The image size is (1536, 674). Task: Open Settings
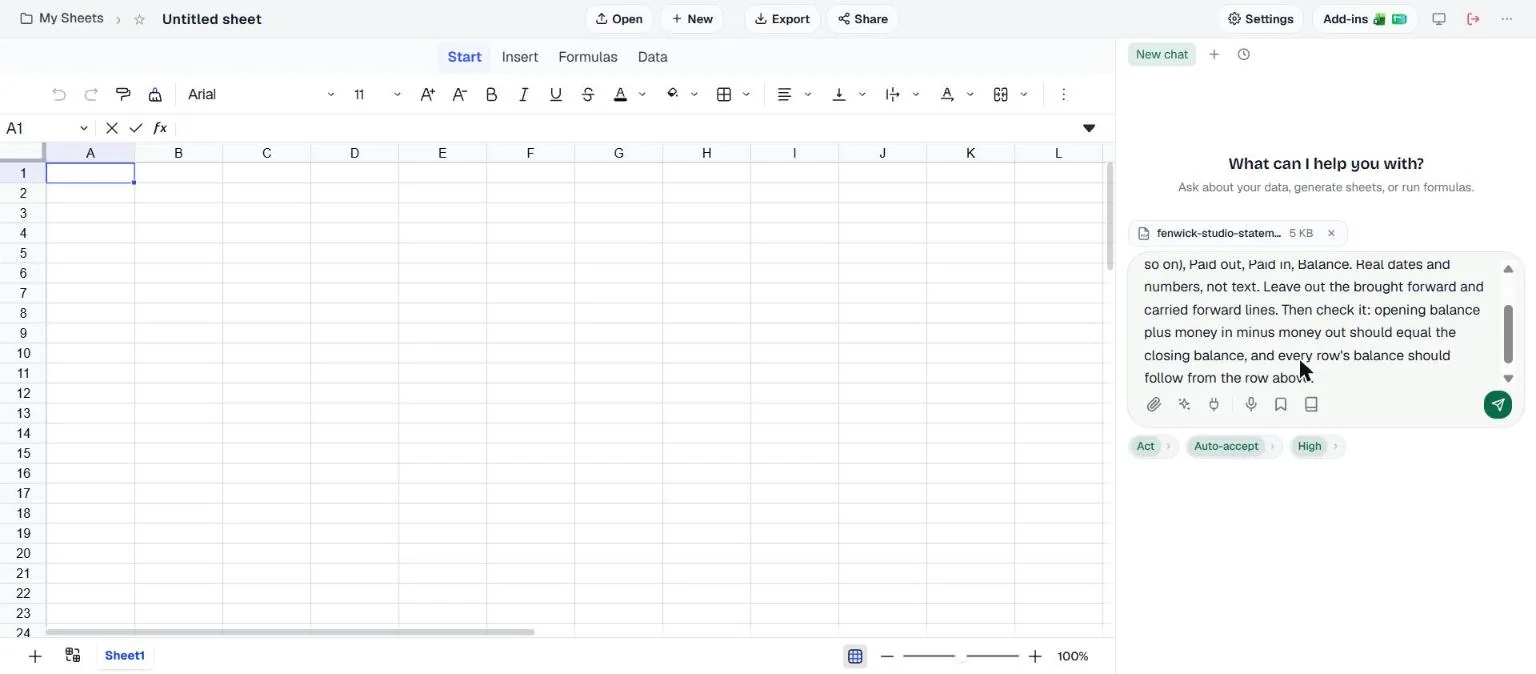(1260, 19)
